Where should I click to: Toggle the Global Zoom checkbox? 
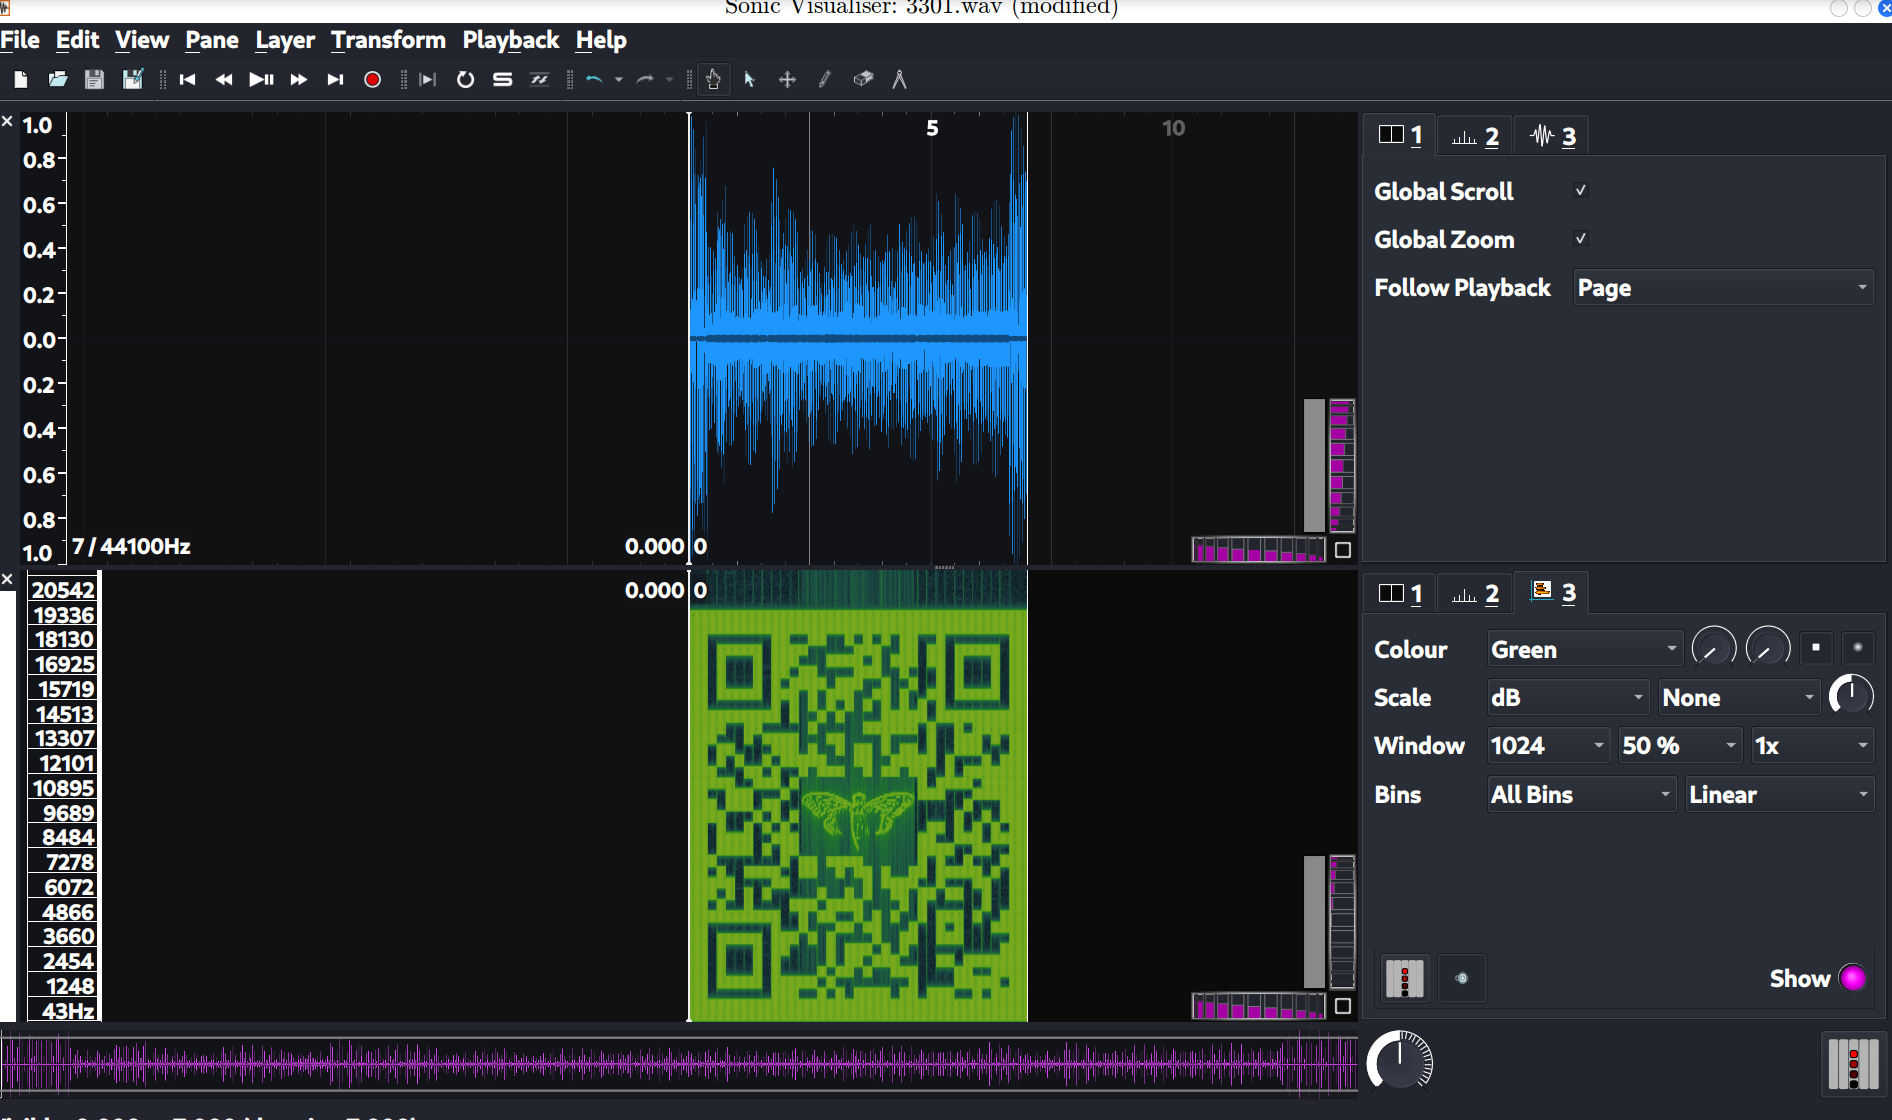point(1581,239)
